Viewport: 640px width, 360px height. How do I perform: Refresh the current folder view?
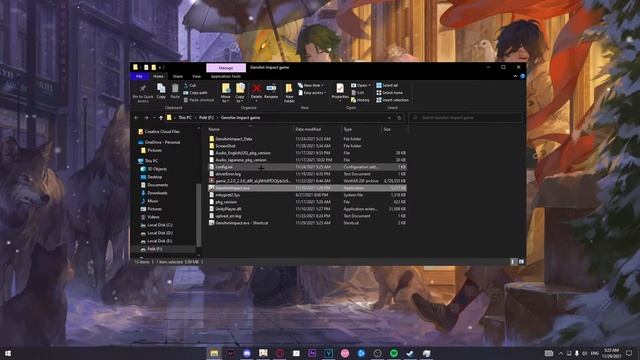point(399,118)
